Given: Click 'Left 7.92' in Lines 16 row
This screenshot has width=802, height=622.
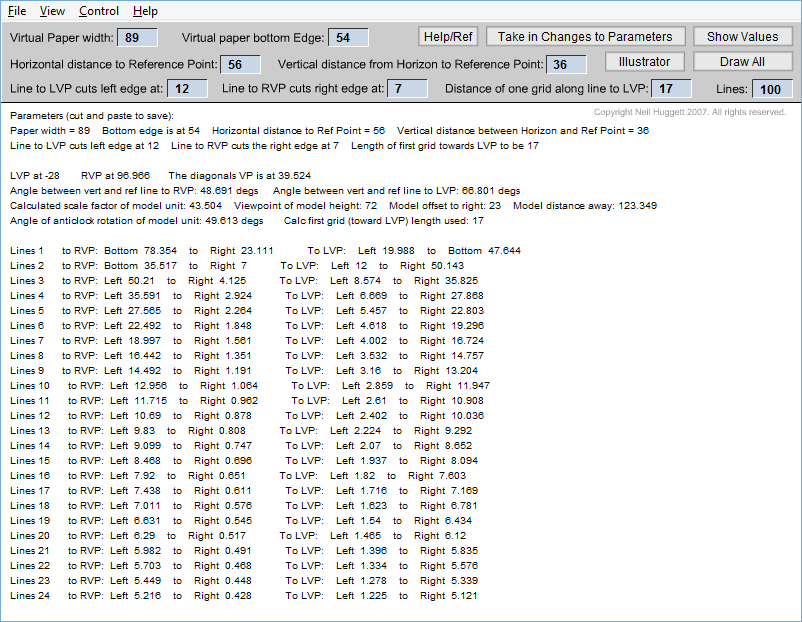Looking at the screenshot, I should pos(132,475).
